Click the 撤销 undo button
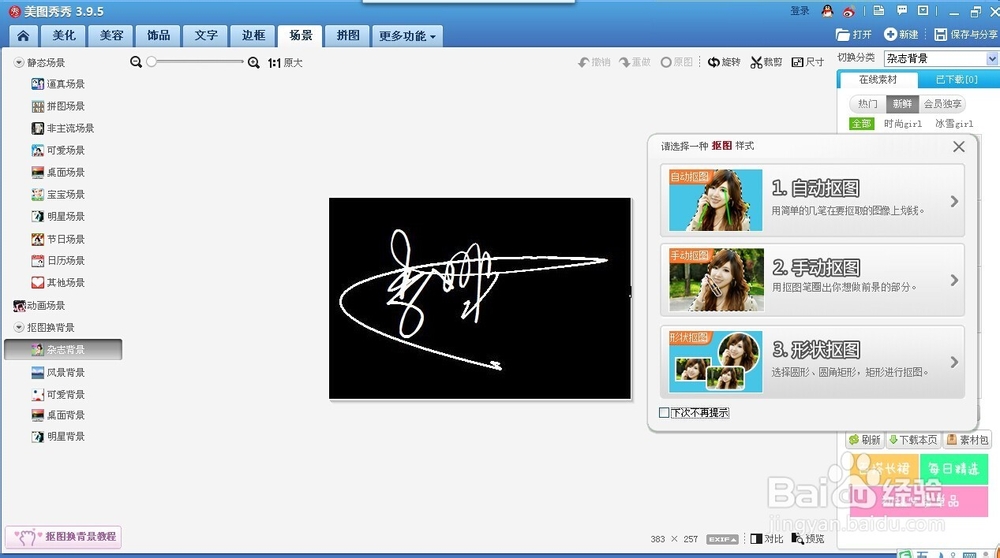The height and width of the screenshot is (558, 1000). [594, 62]
